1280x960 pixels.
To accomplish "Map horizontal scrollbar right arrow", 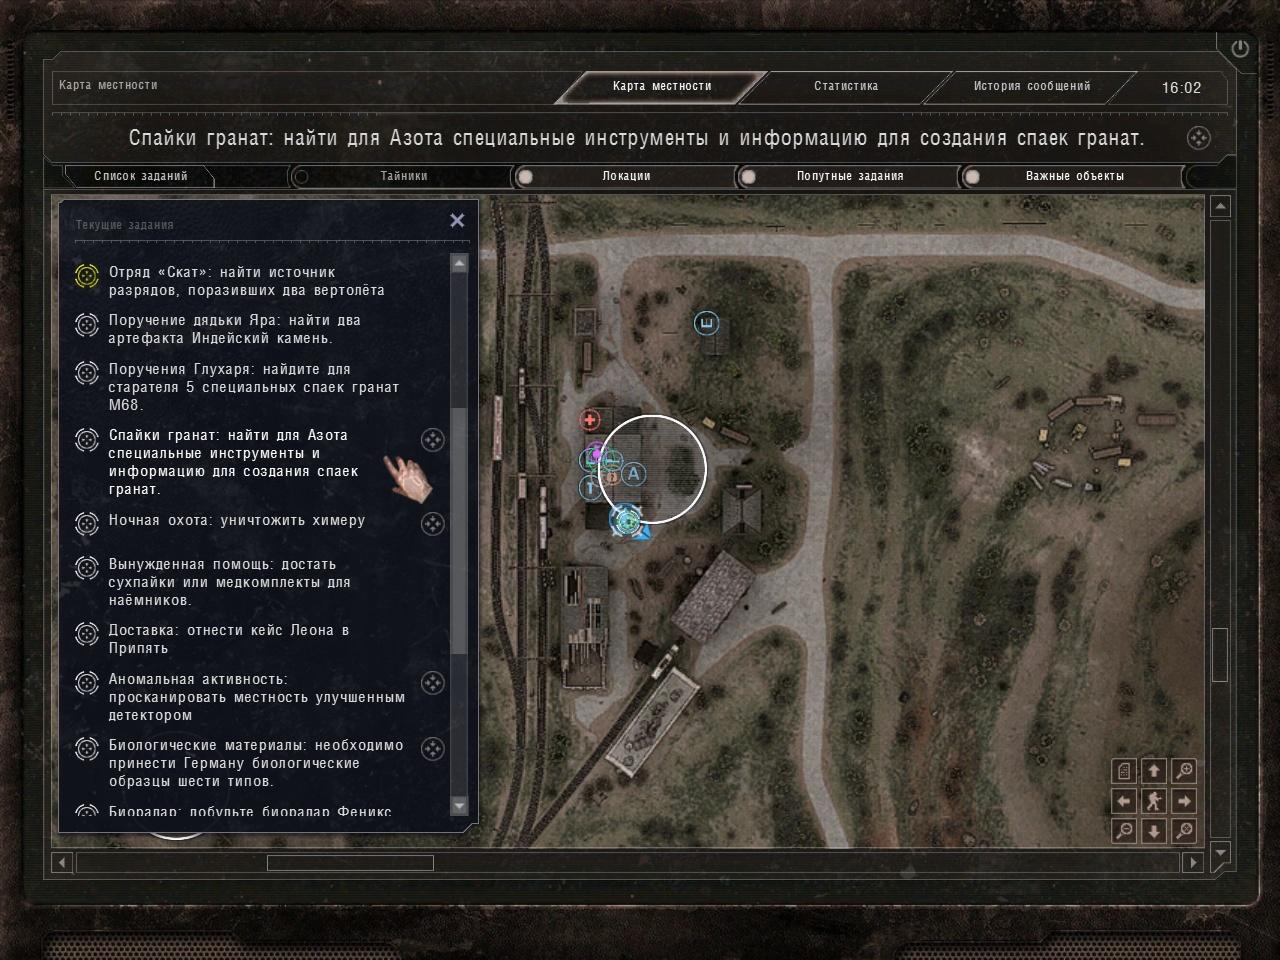I will pos(1193,862).
